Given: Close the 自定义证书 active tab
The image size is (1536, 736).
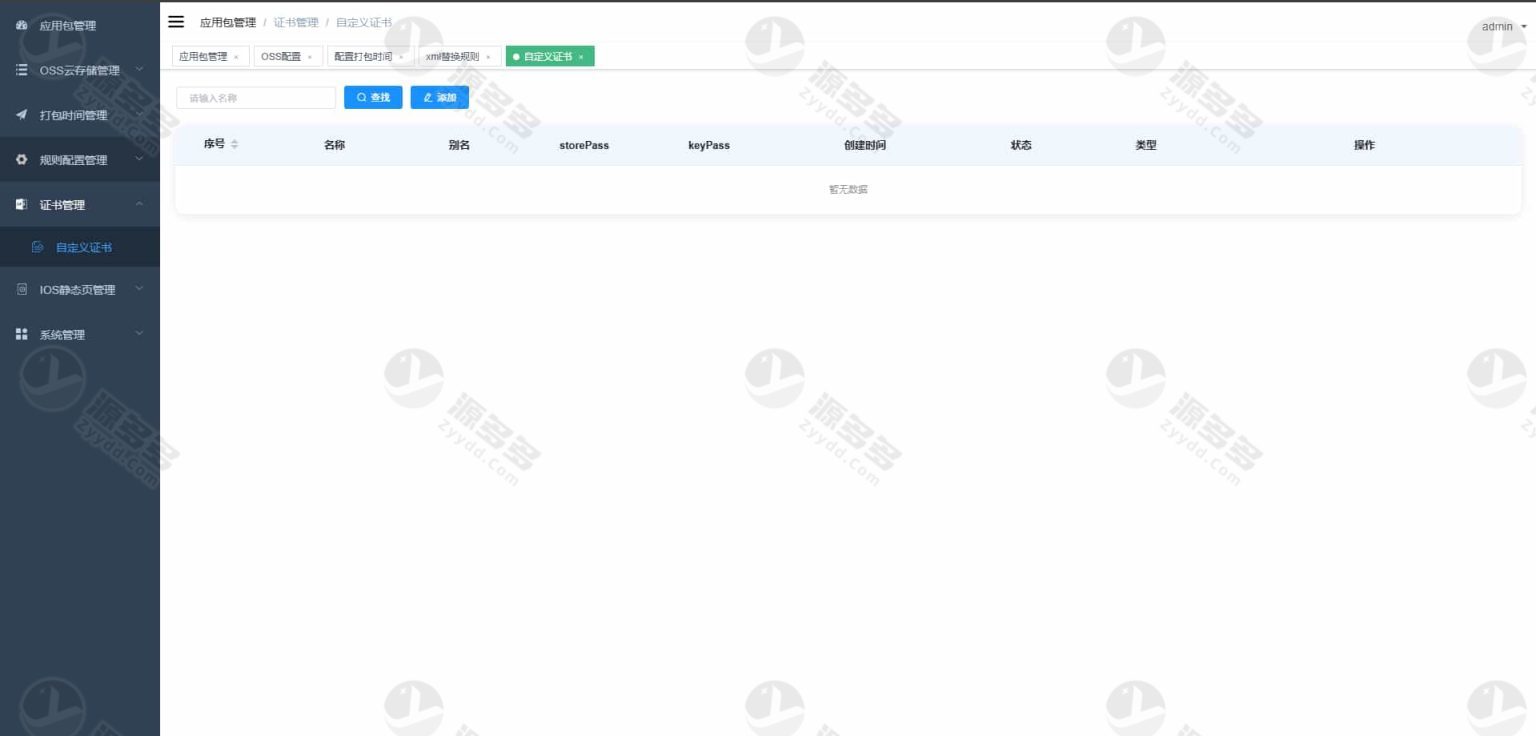Looking at the screenshot, I should point(581,57).
